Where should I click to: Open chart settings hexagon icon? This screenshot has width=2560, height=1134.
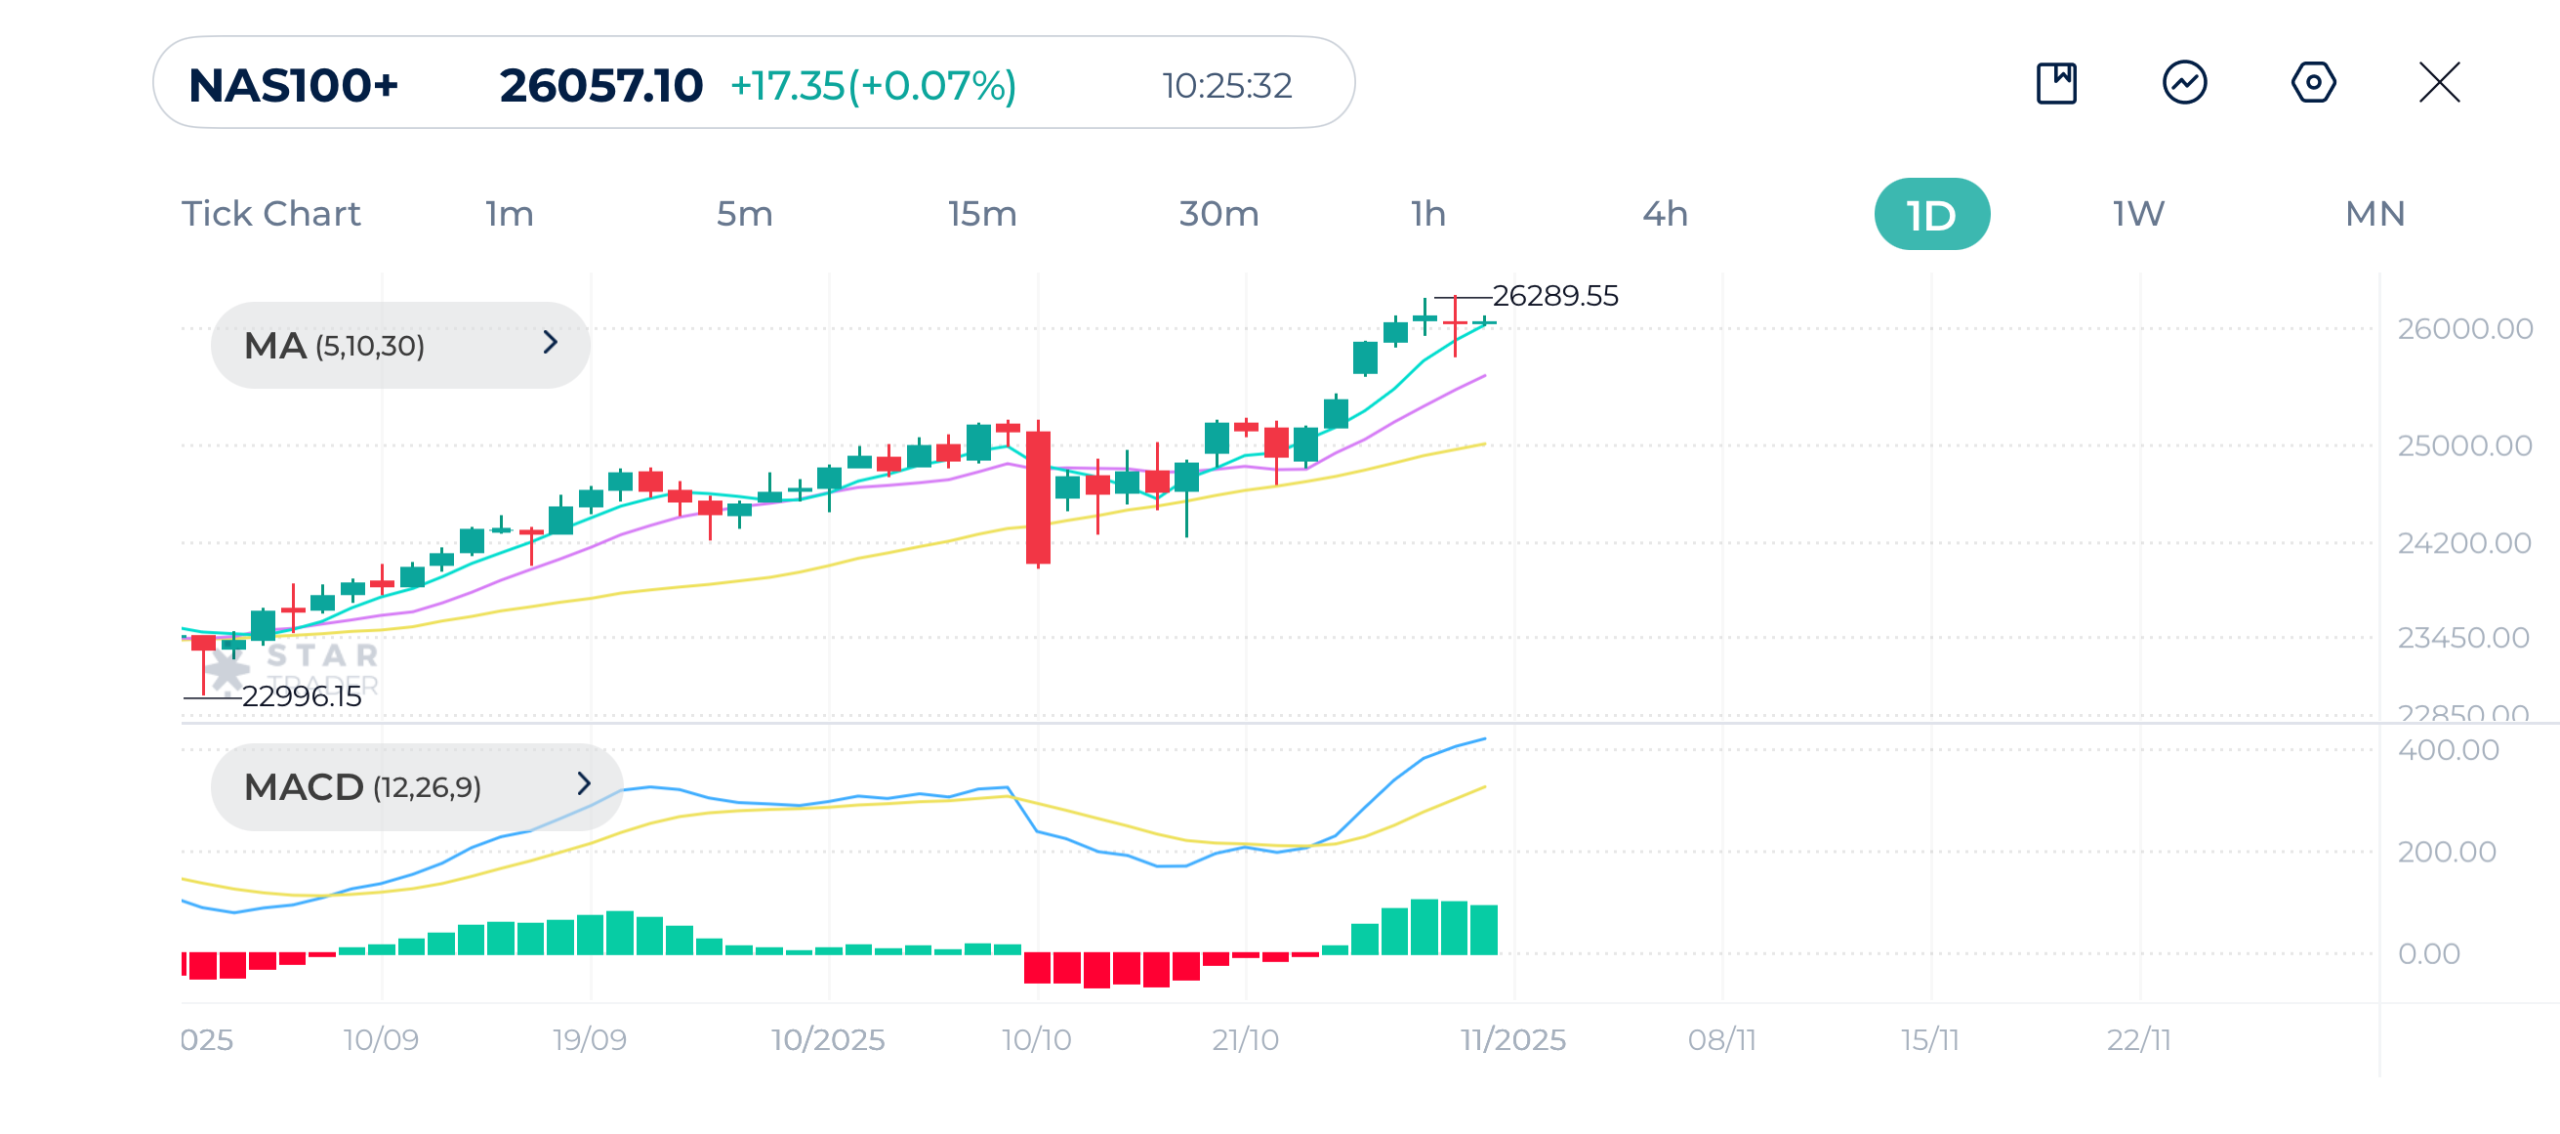(2312, 83)
